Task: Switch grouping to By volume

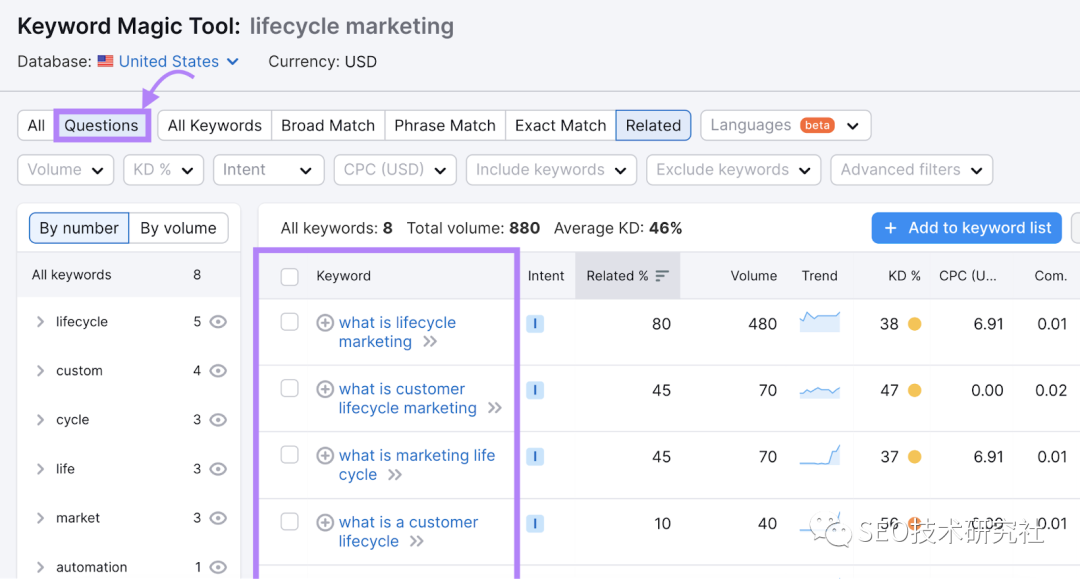Action: tap(178, 228)
